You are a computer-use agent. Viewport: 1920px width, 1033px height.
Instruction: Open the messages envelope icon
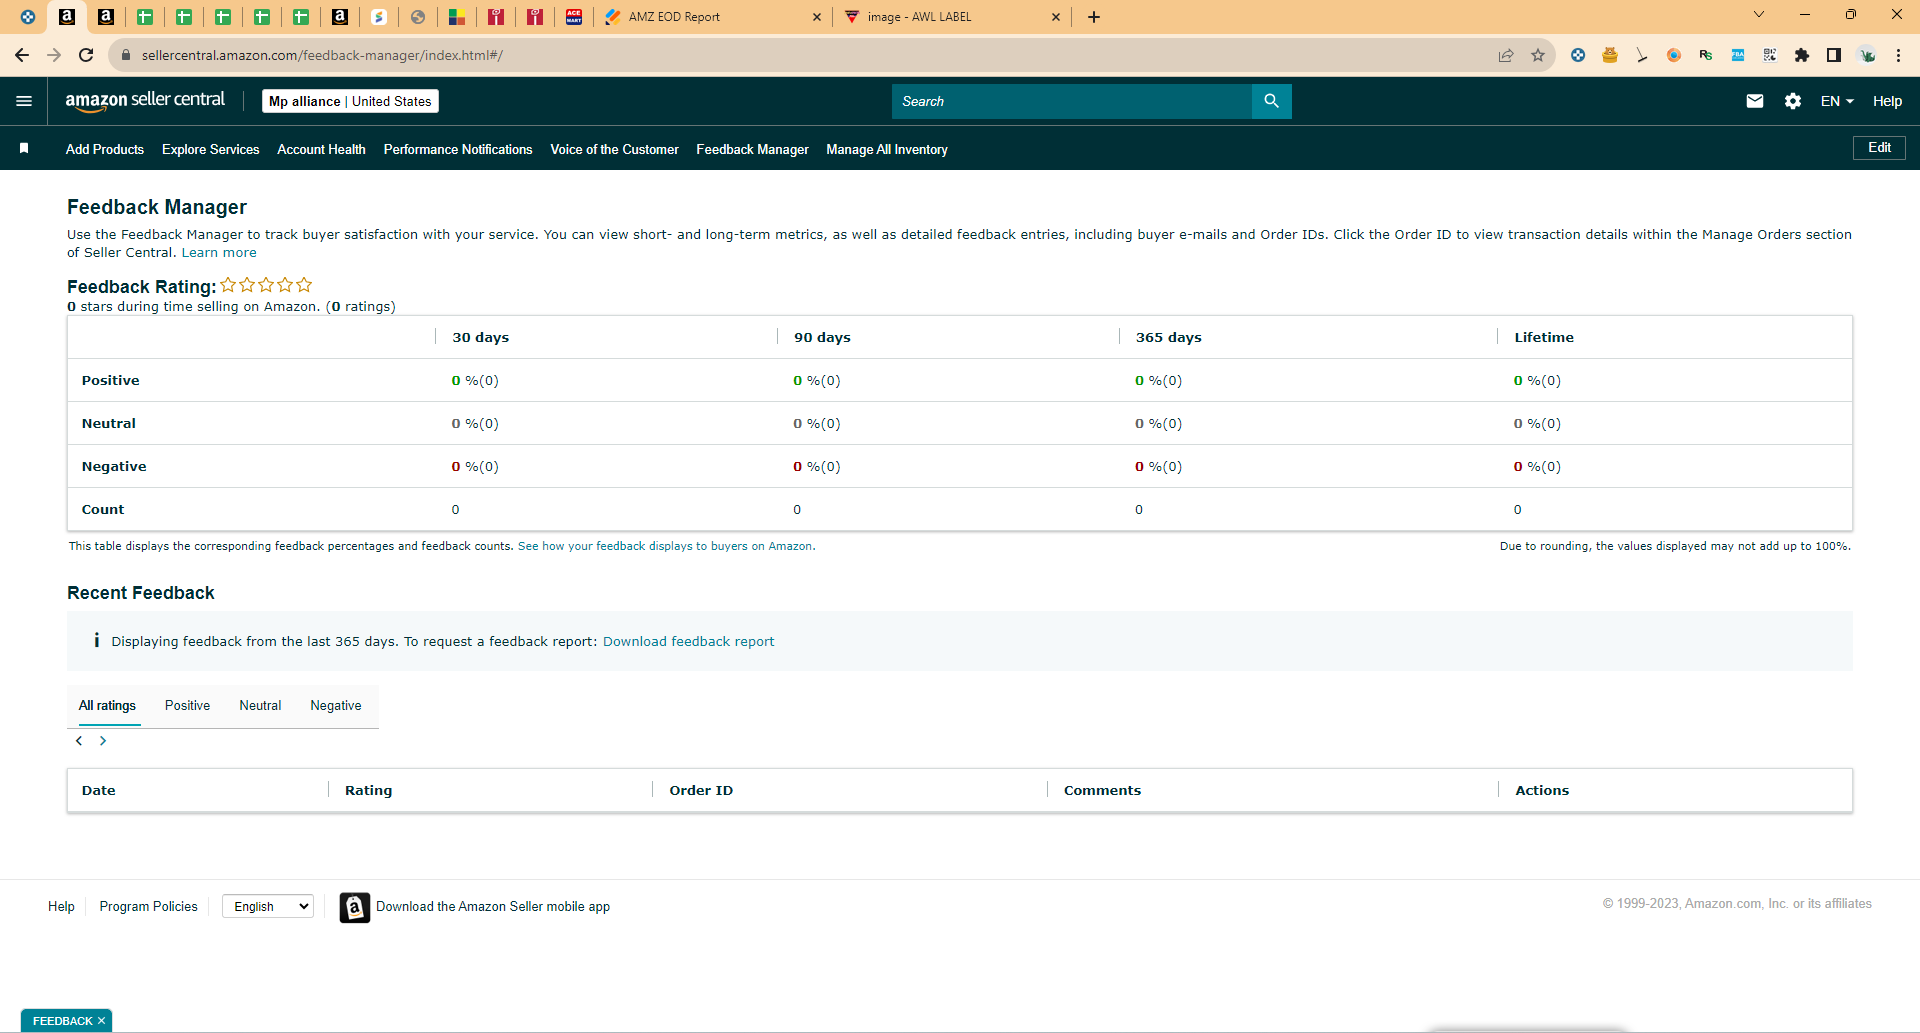coord(1754,101)
